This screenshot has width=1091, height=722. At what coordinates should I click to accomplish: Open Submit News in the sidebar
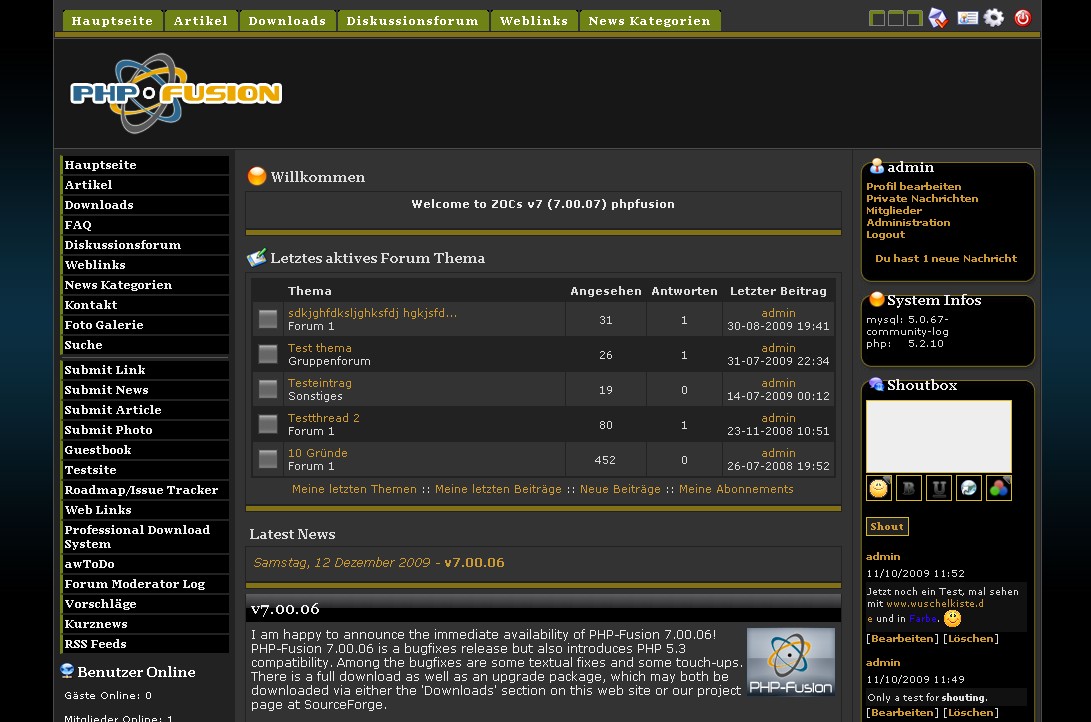coord(145,390)
